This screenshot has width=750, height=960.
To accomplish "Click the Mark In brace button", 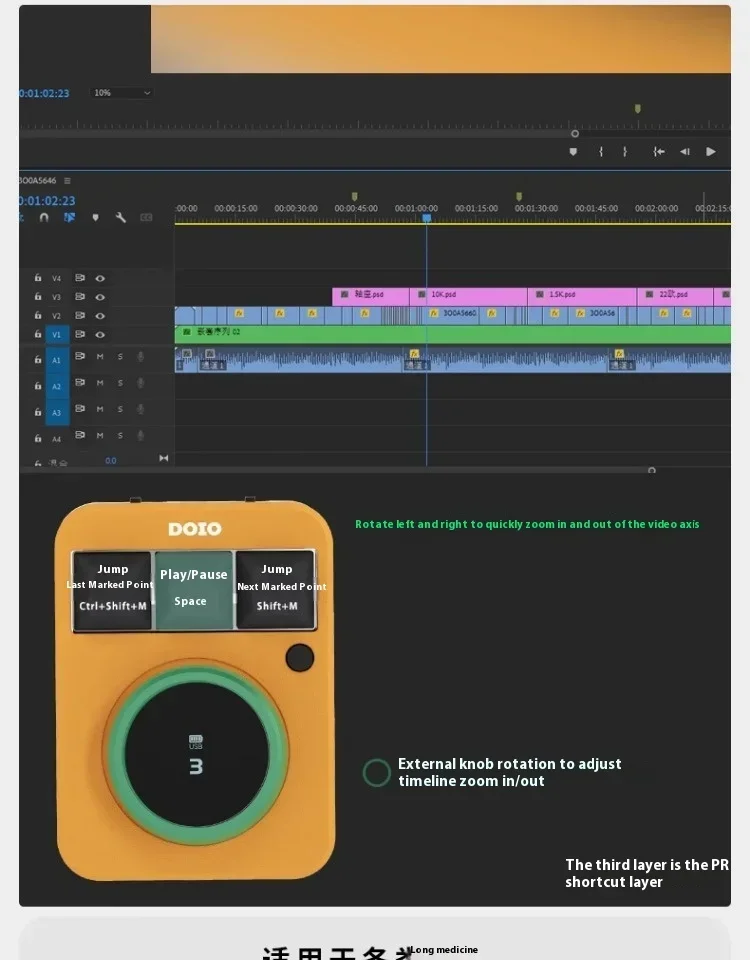I will point(601,151).
